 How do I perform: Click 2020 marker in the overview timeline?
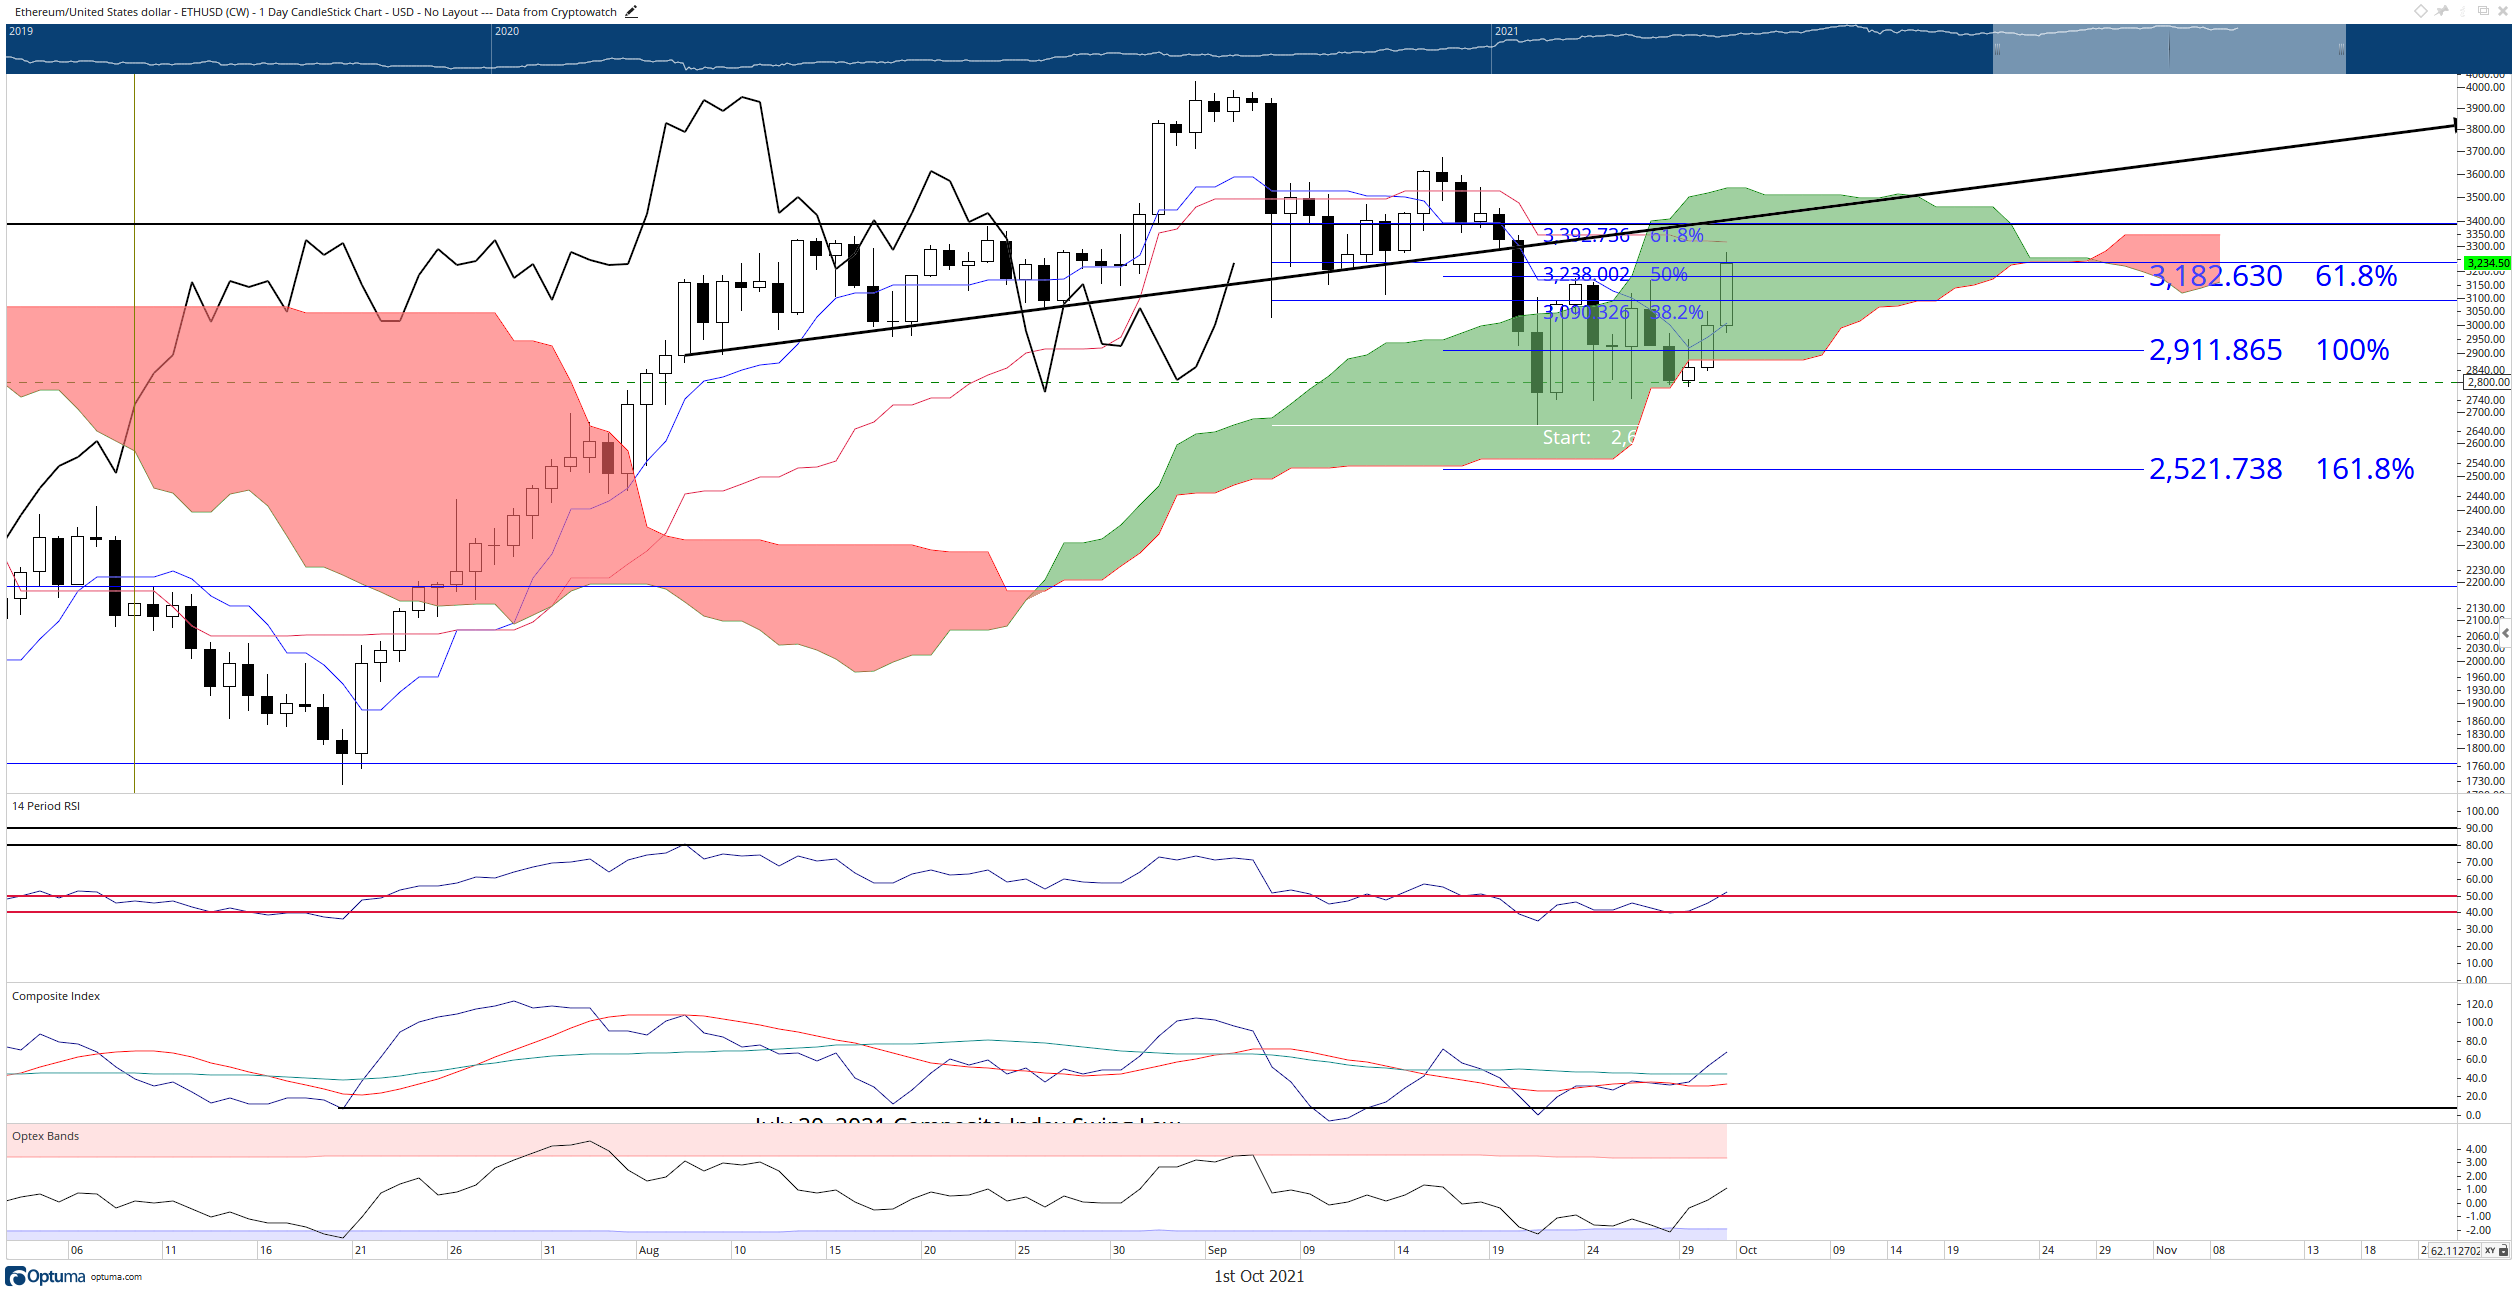[507, 31]
